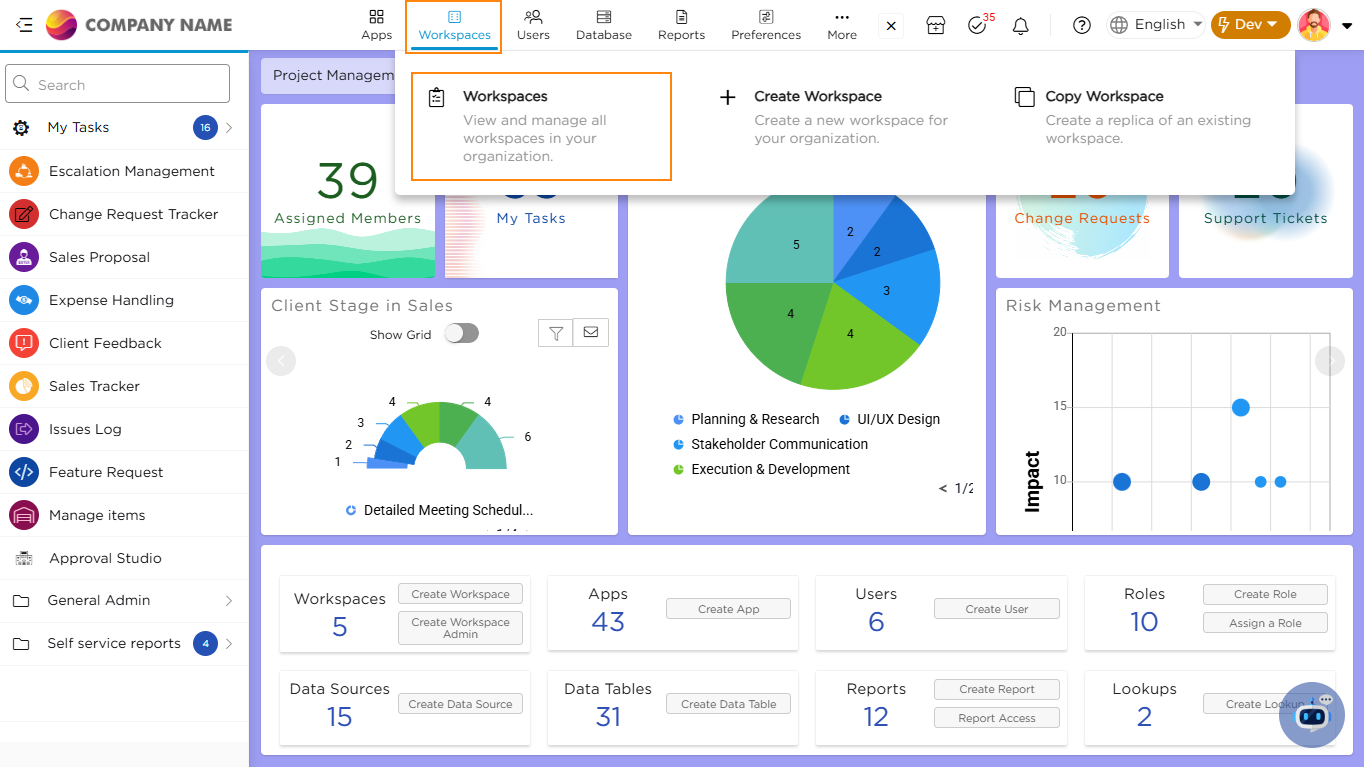Image resolution: width=1364 pixels, height=767 pixels.
Task: Click the approvals checkmark icon with badge
Action: pos(978,26)
